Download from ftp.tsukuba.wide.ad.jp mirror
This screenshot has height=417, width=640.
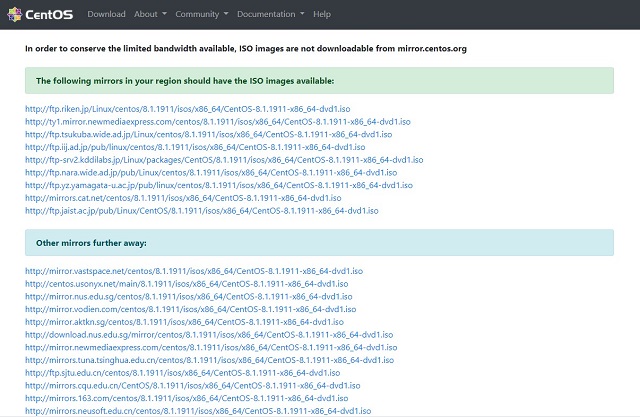209,134
